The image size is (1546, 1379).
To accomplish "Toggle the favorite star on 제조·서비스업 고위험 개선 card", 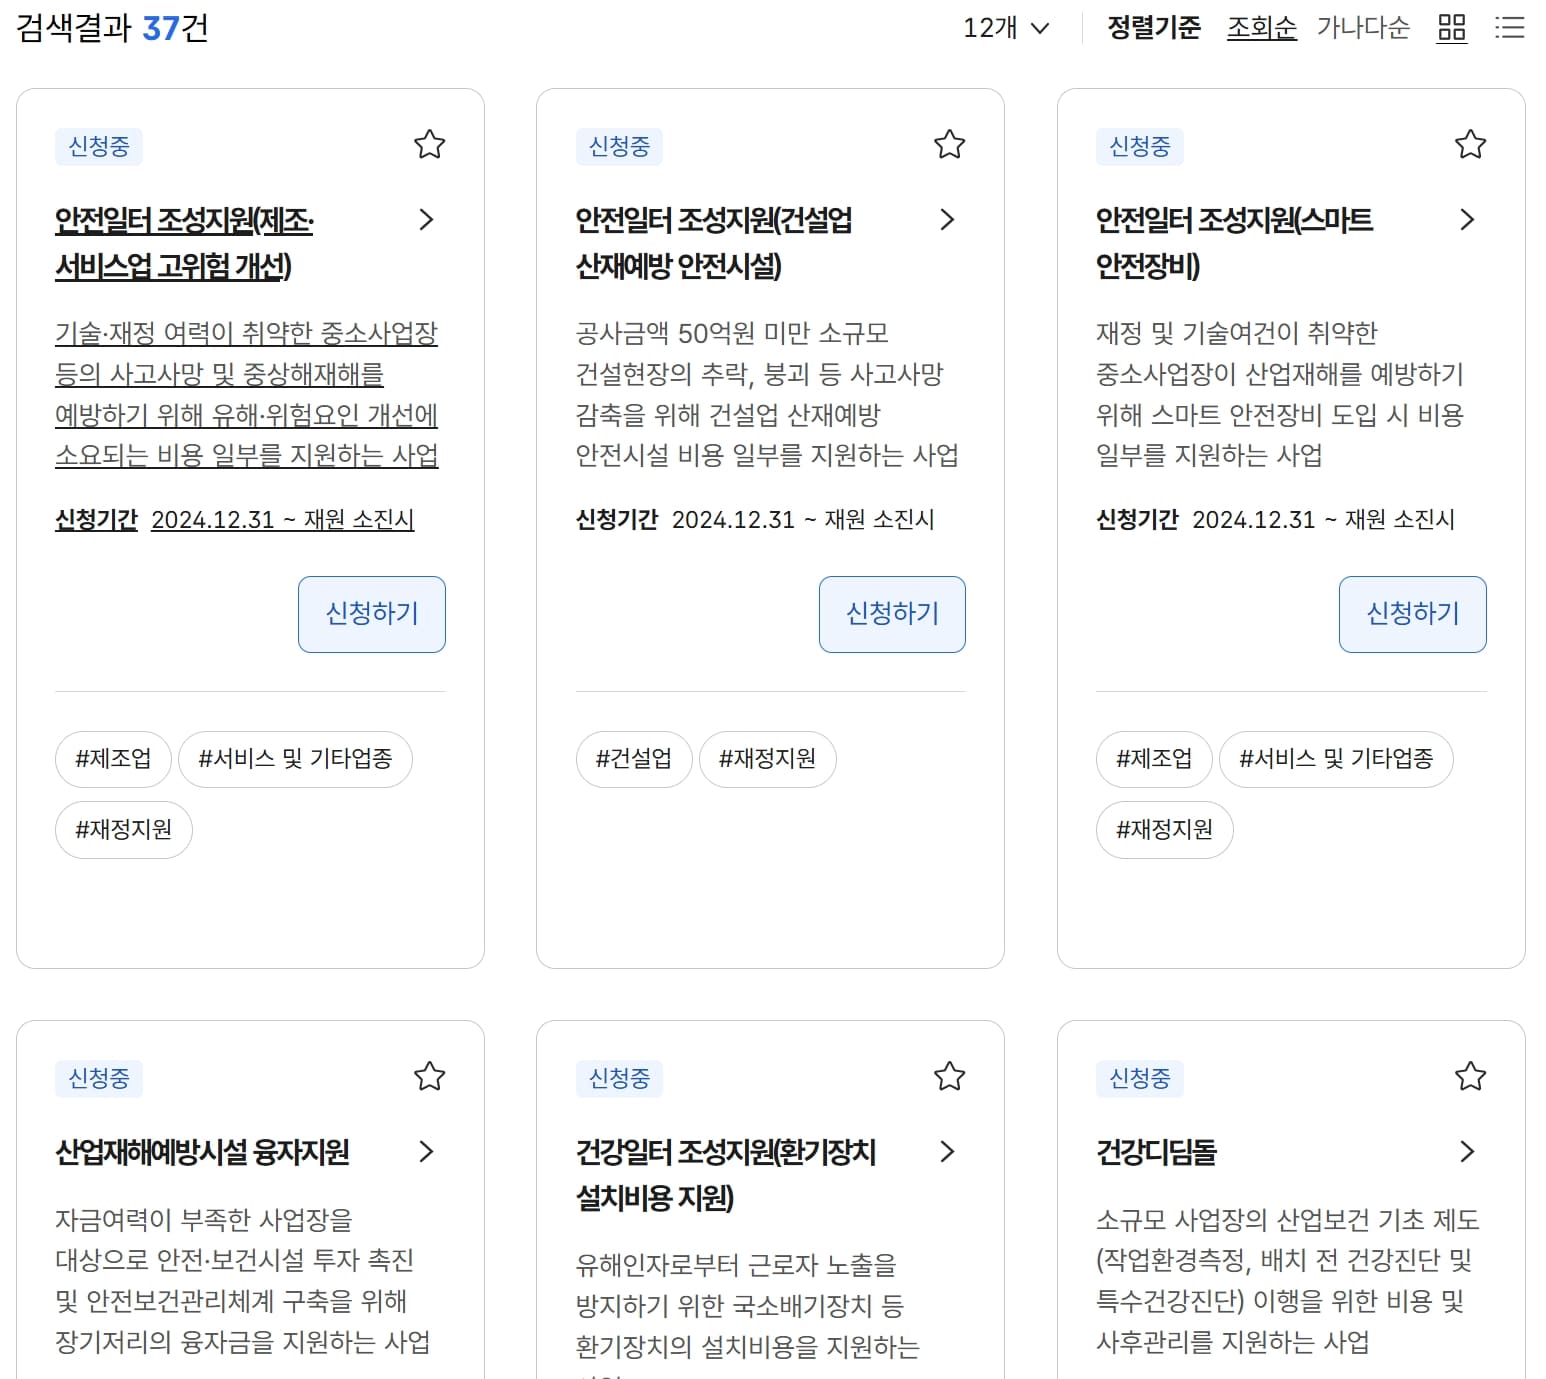I will (x=429, y=145).
